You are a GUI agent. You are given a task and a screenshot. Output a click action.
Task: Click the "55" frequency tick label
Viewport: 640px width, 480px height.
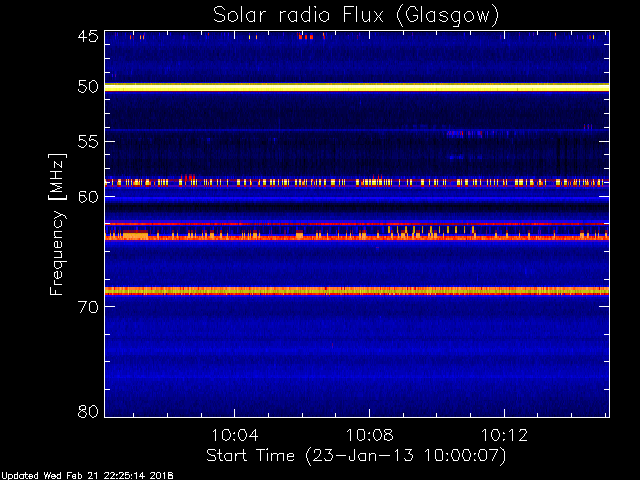[x=88, y=142]
